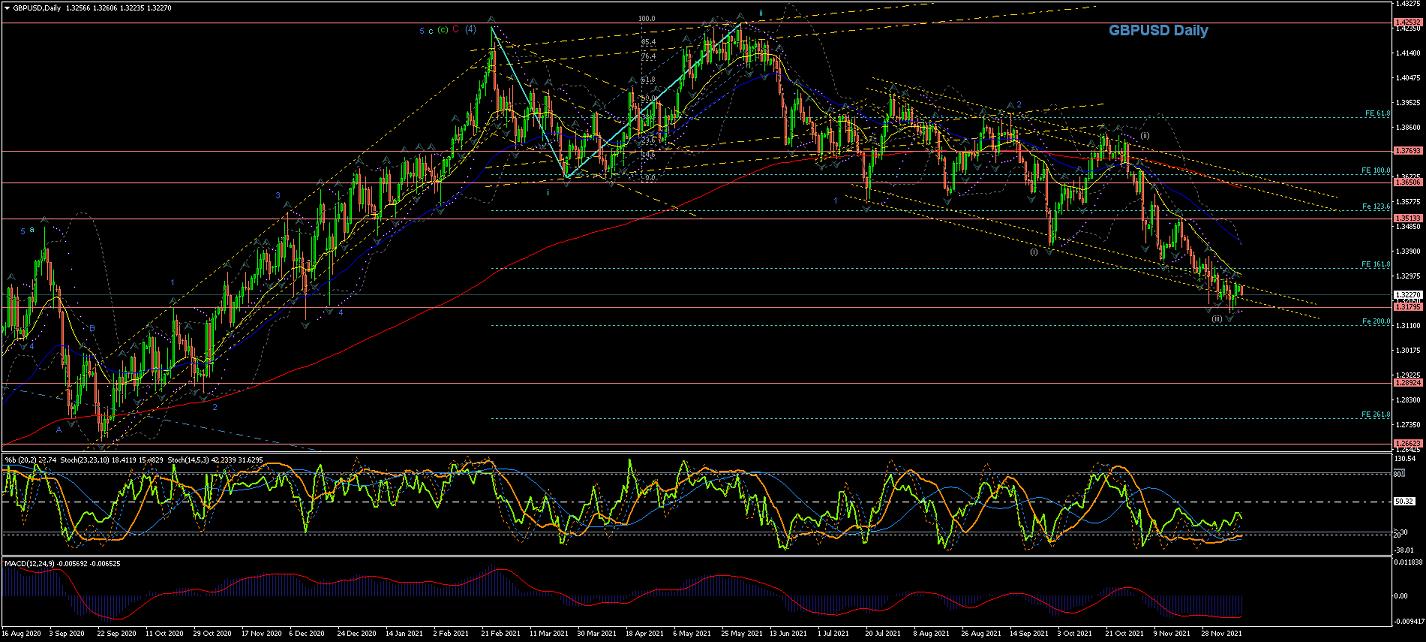Image resolution: width=1426 pixels, height=642 pixels.
Task: Select the 1.31795 red price tag
Action: pos(1406,307)
